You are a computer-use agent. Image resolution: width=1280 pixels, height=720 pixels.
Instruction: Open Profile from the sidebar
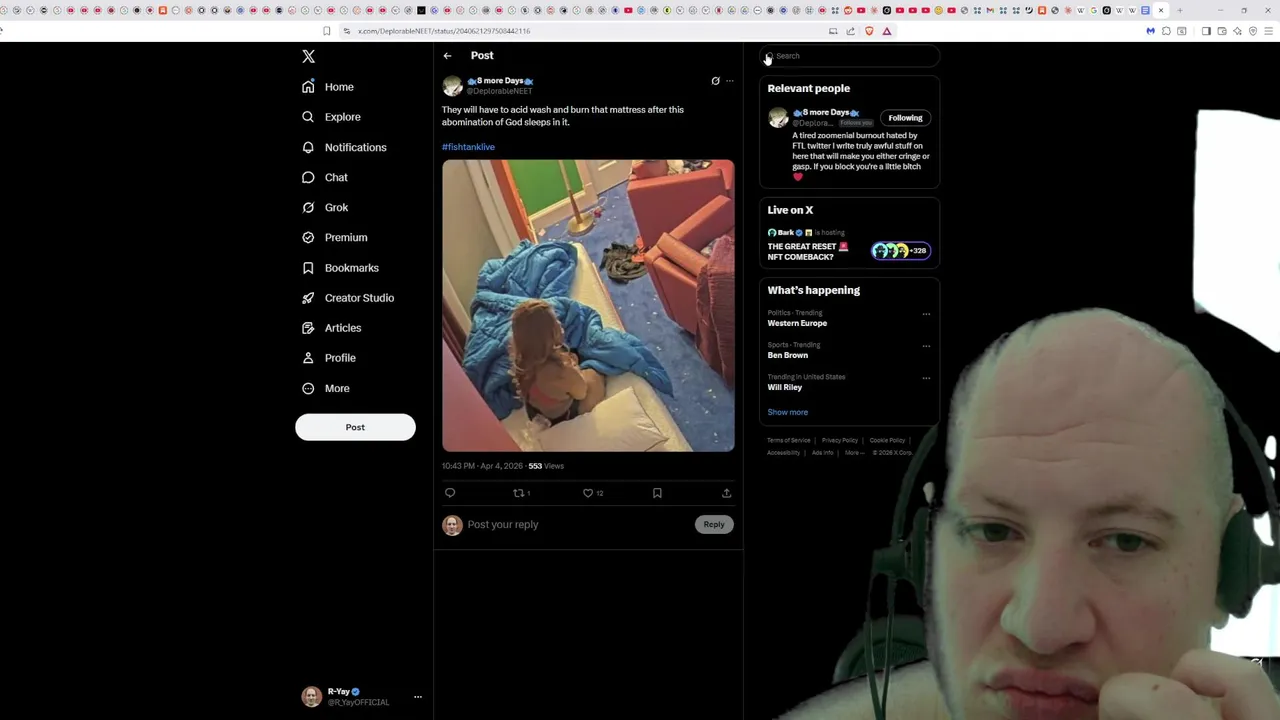click(x=328, y=358)
